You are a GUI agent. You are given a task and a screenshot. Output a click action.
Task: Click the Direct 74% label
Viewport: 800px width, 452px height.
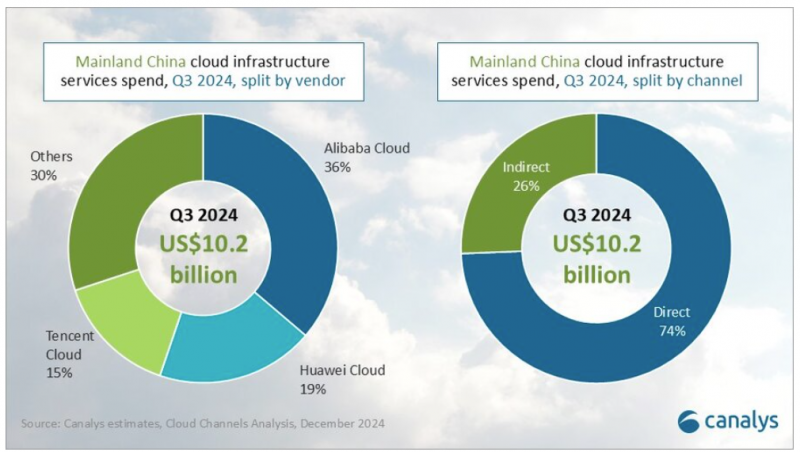(671, 321)
